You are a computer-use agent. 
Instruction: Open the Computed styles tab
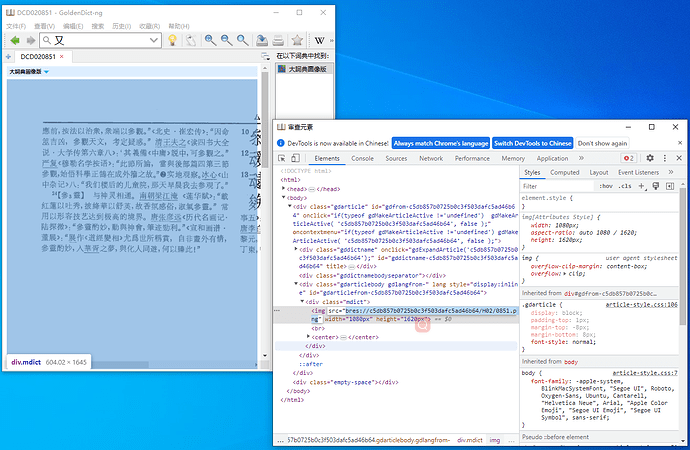coord(565,172)
